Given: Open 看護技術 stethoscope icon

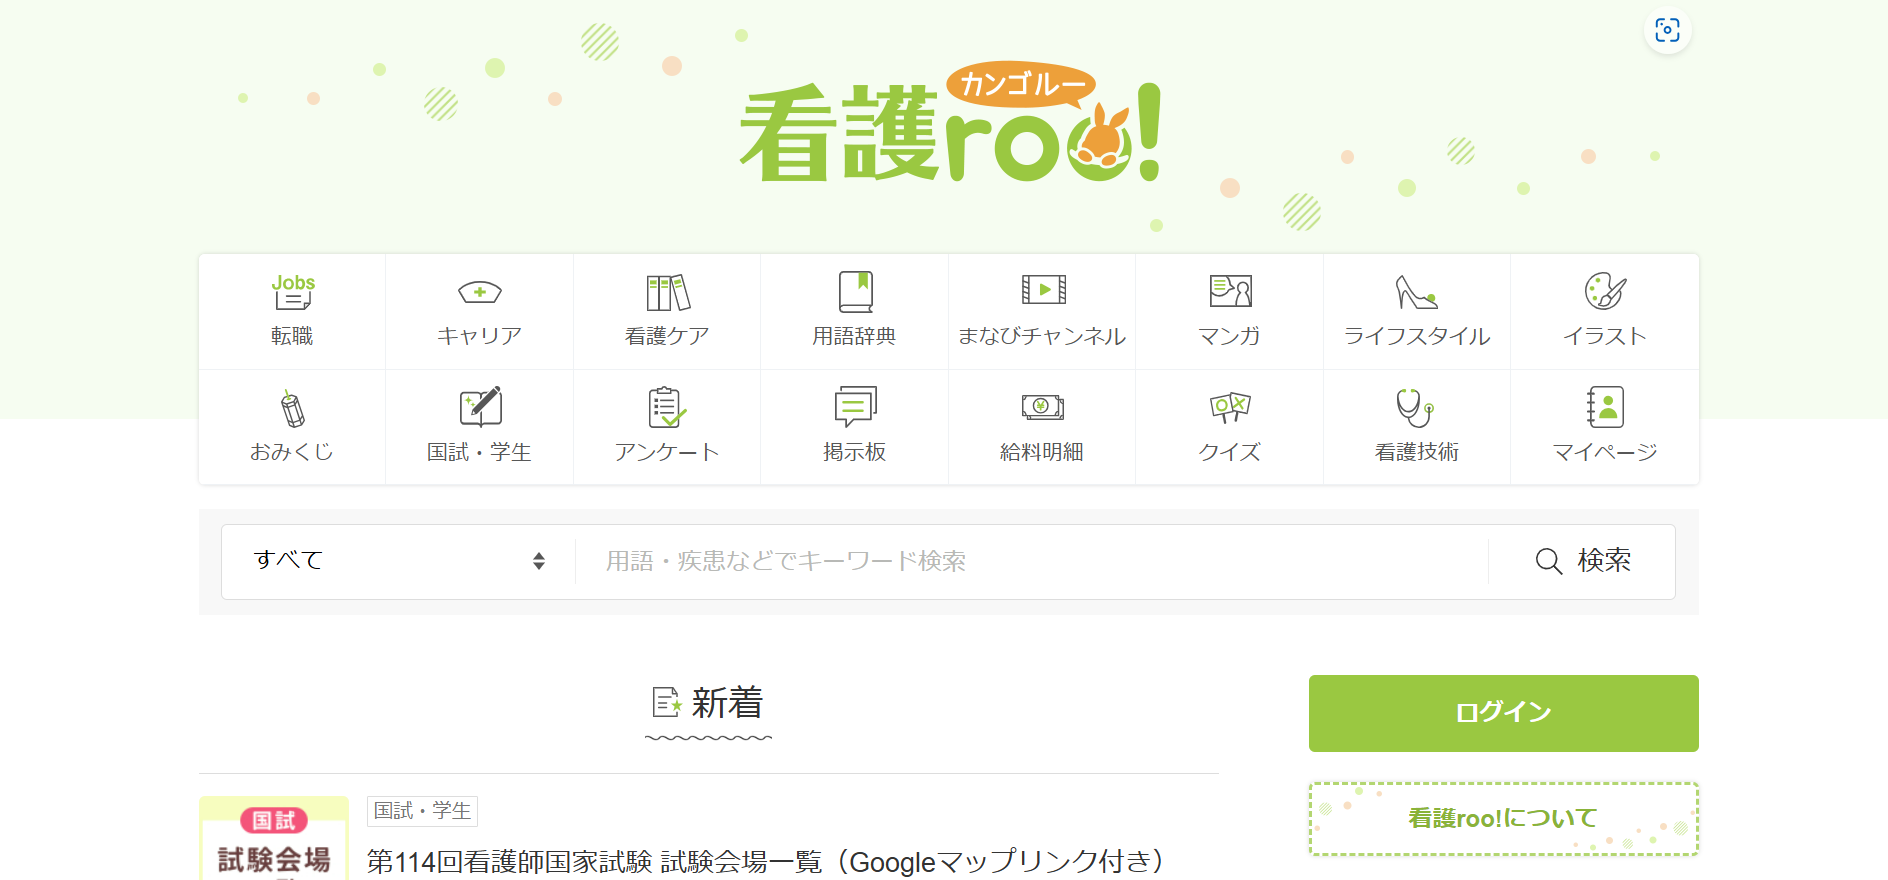Looking at the screenshot, I should (1416, 408).
